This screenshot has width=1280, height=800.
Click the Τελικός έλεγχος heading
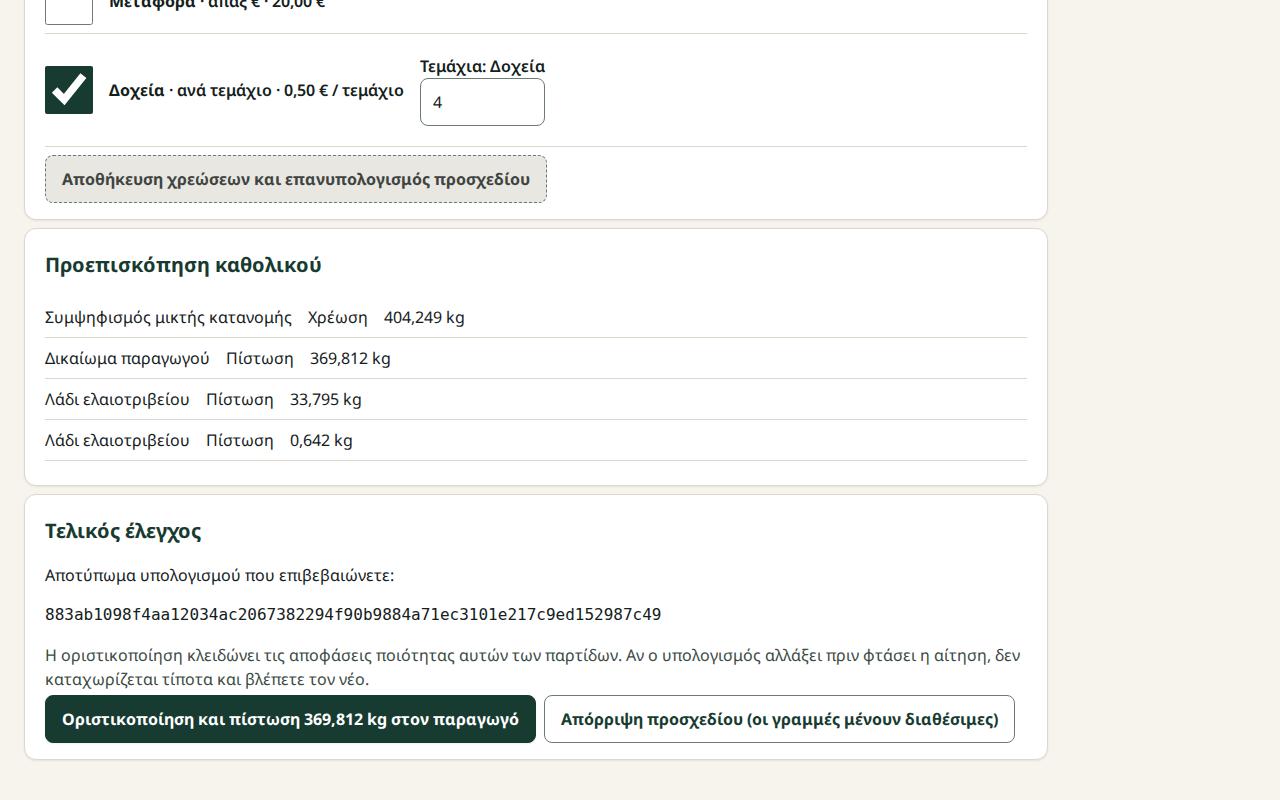point(123,531)
